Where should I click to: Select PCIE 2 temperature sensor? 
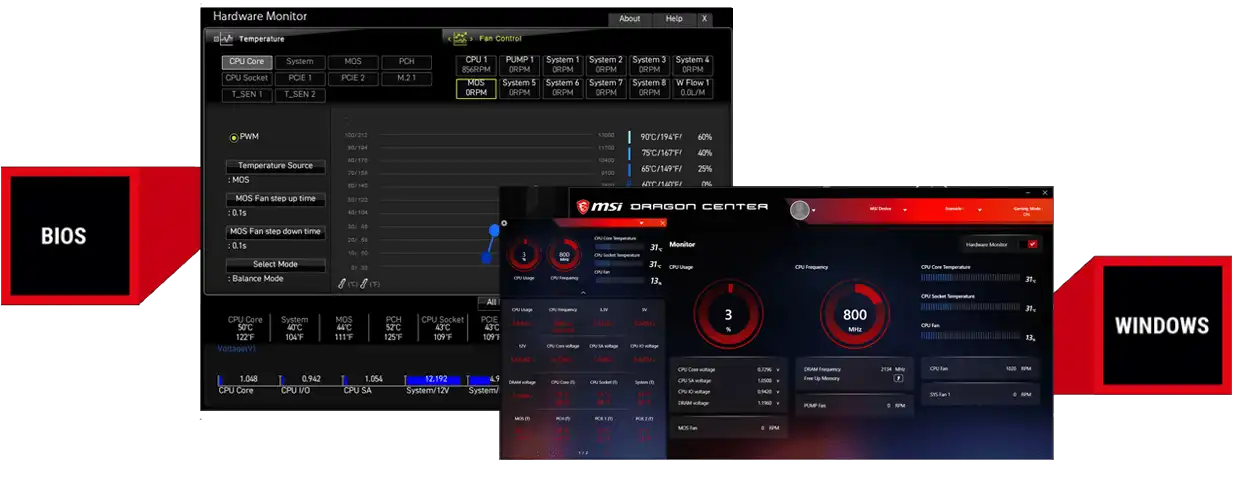tap(353, 78)
